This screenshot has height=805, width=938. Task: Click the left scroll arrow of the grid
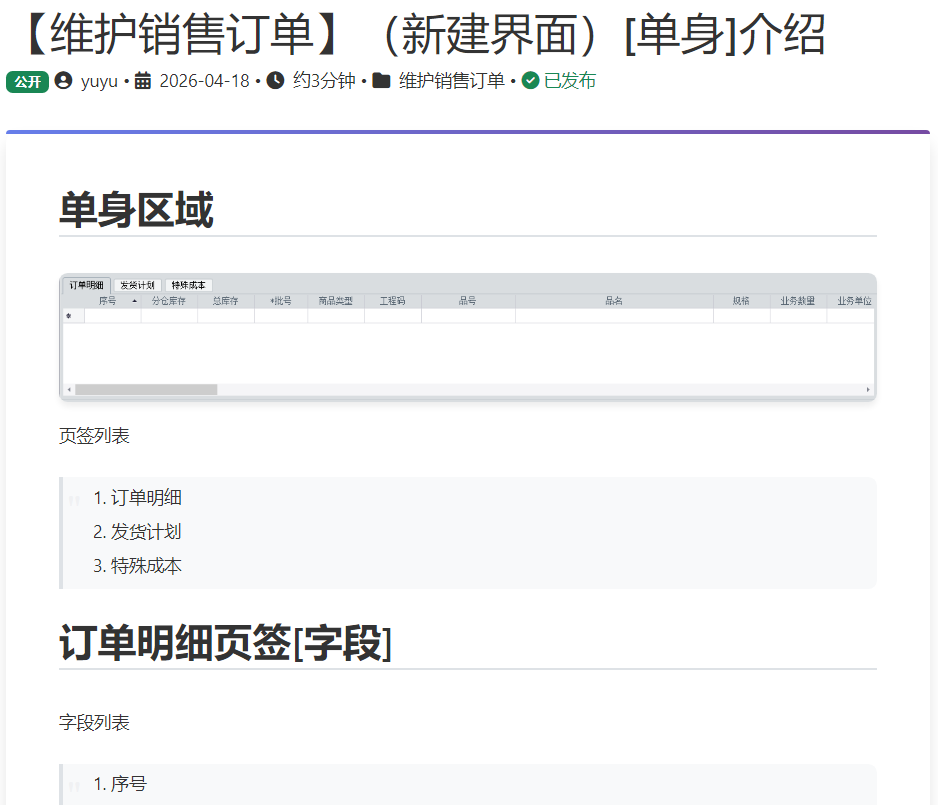click(68, 389)
